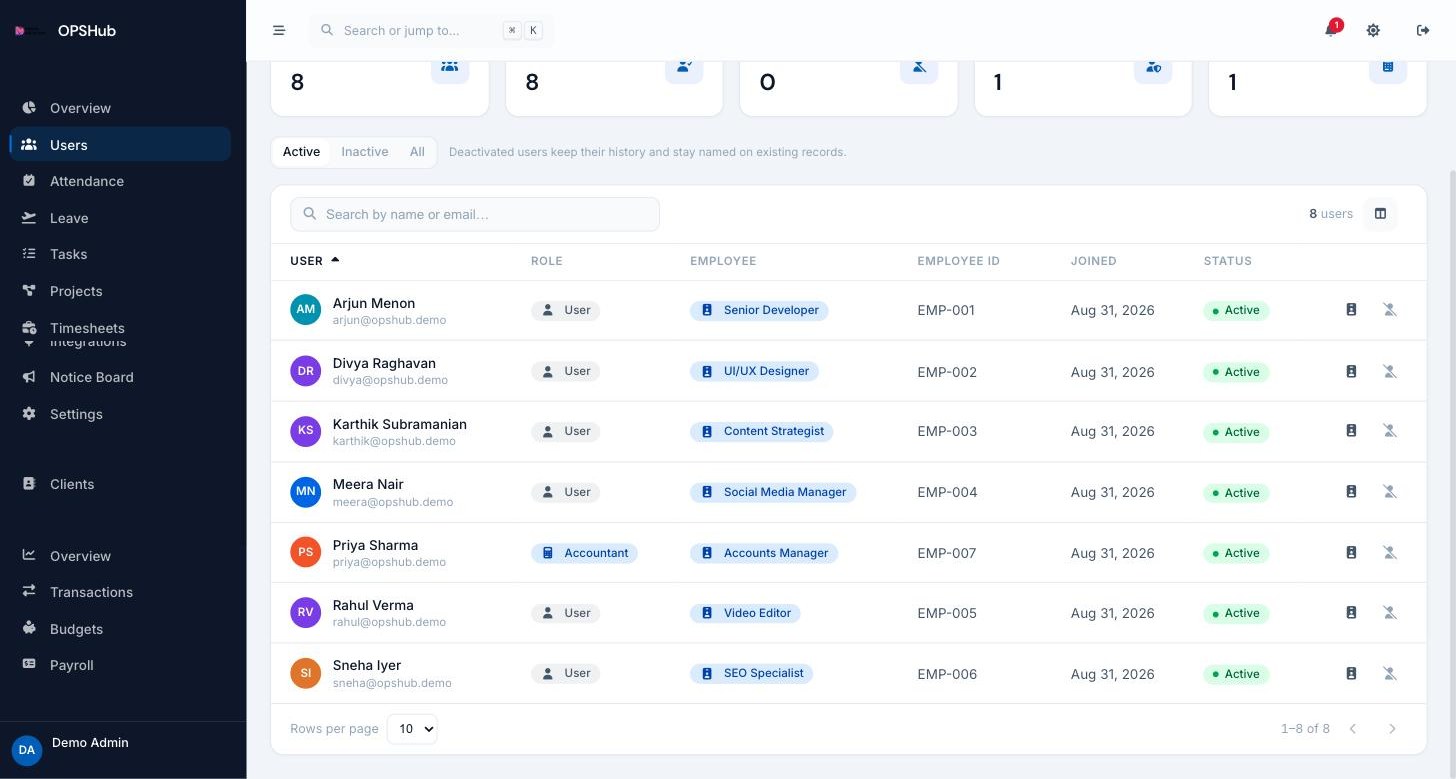Deactivate user Karthik Subramanian
The width and height of the screenshot is (1456, 779).
1389,431
